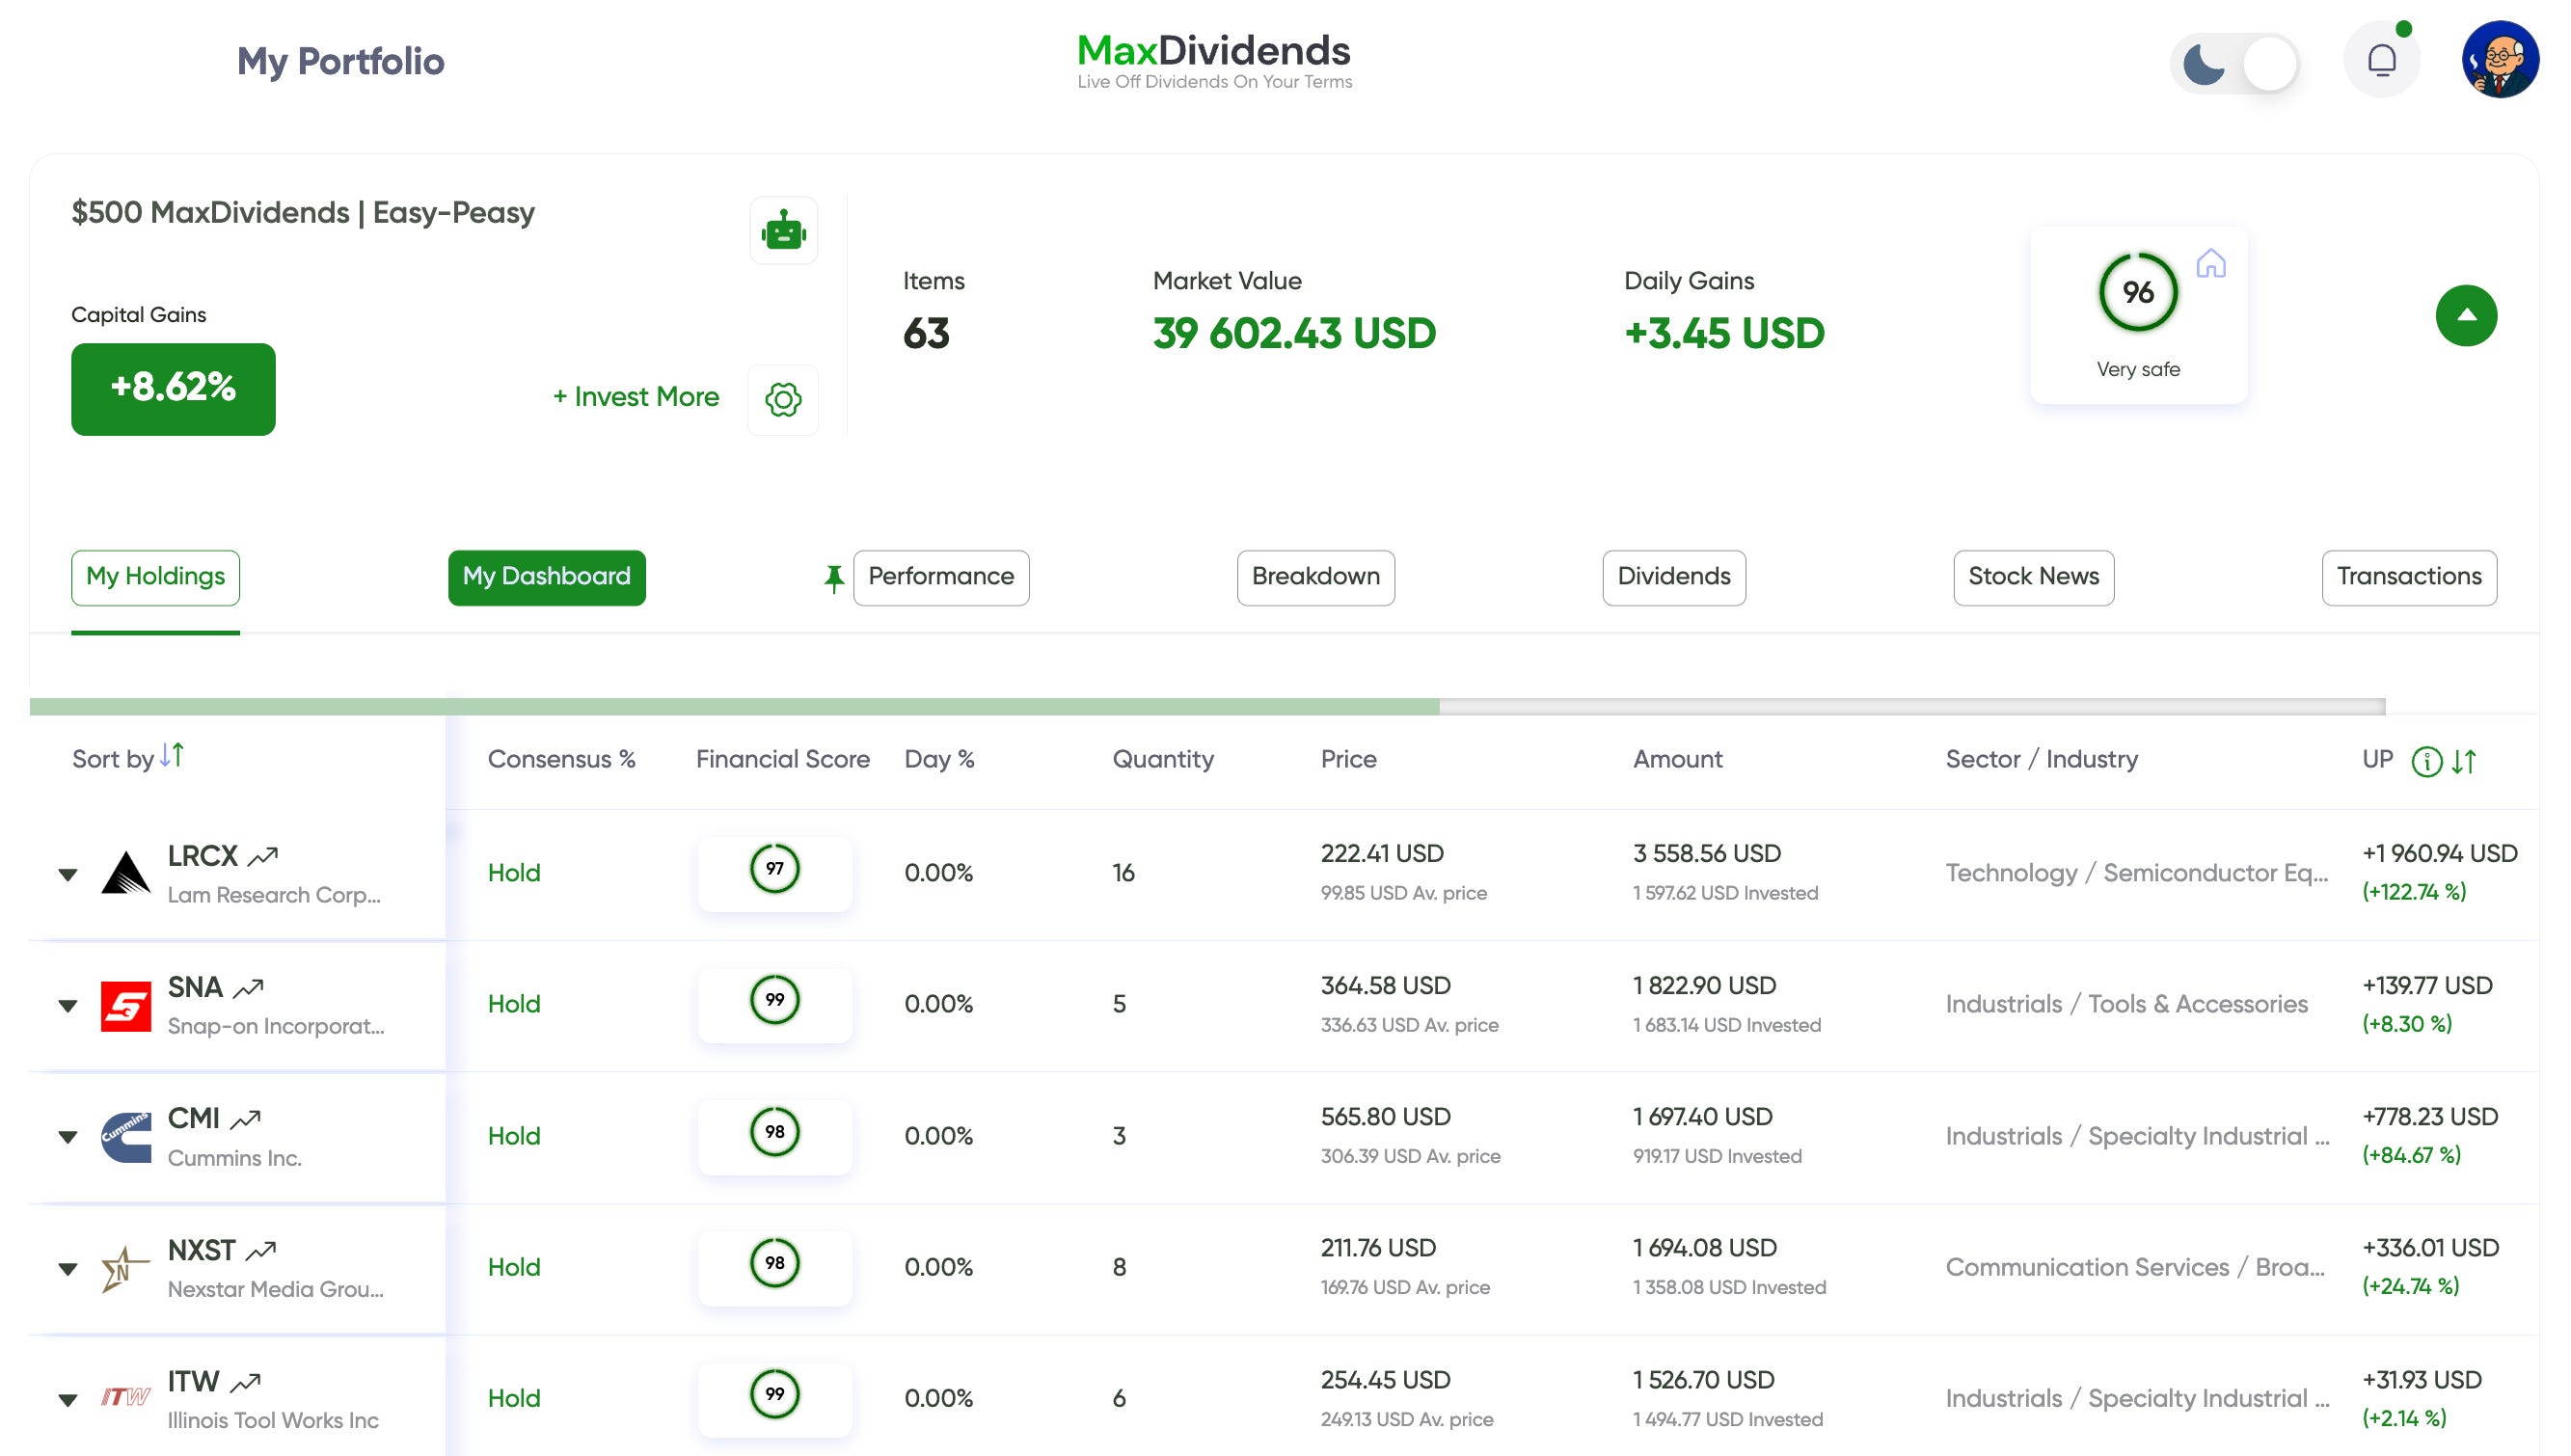Click the My Dashboard button
Viewport: 2571px width, 1456px height.
pos(546,577)
